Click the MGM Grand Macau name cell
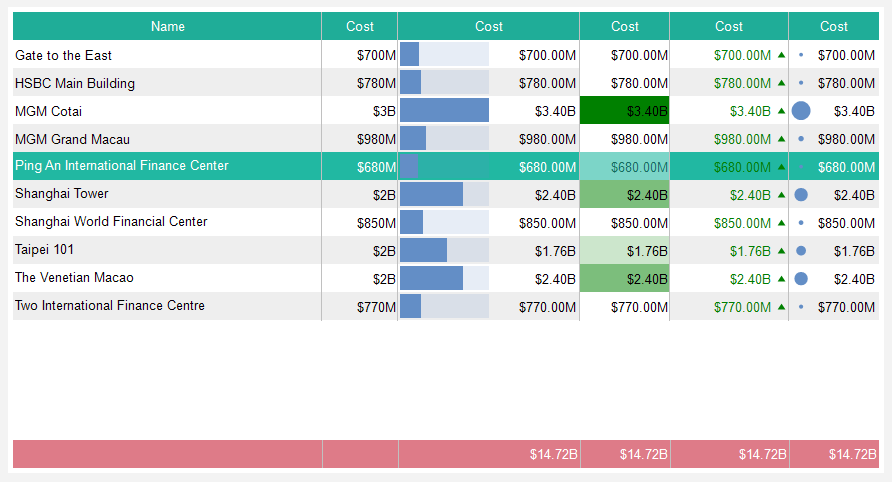 coord(72,139)
